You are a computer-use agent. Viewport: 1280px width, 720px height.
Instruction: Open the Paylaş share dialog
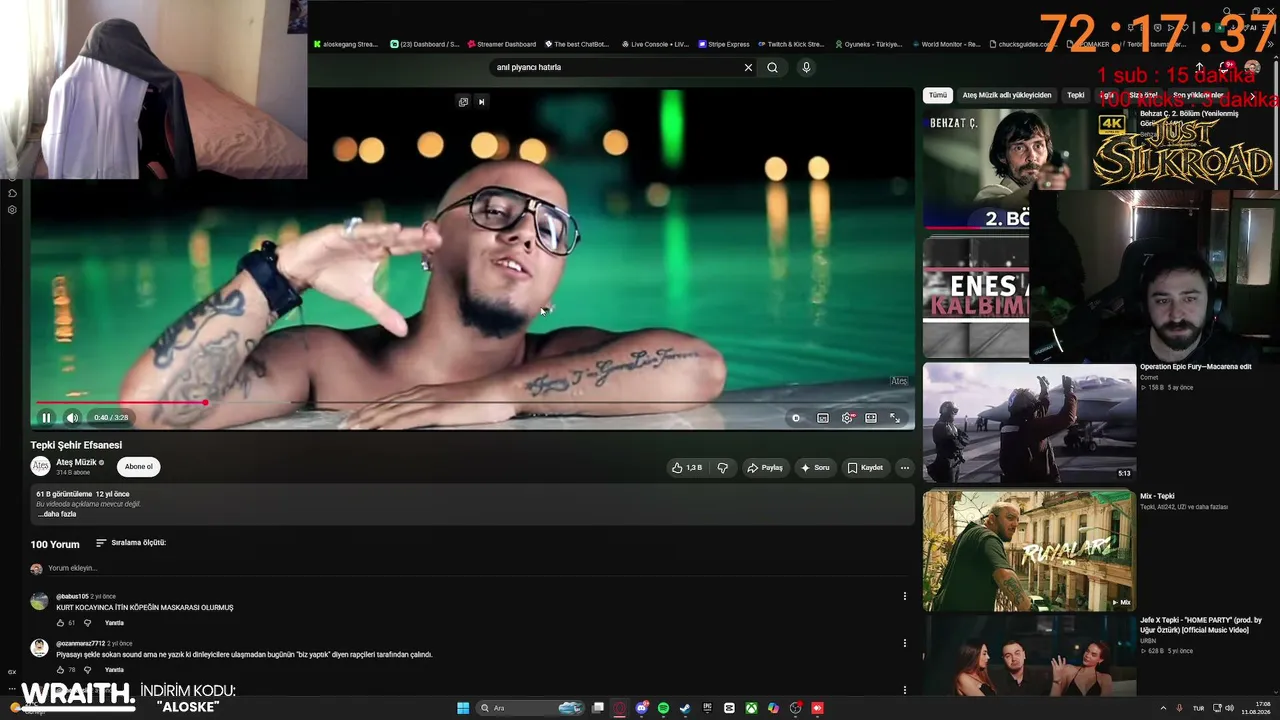765,467
